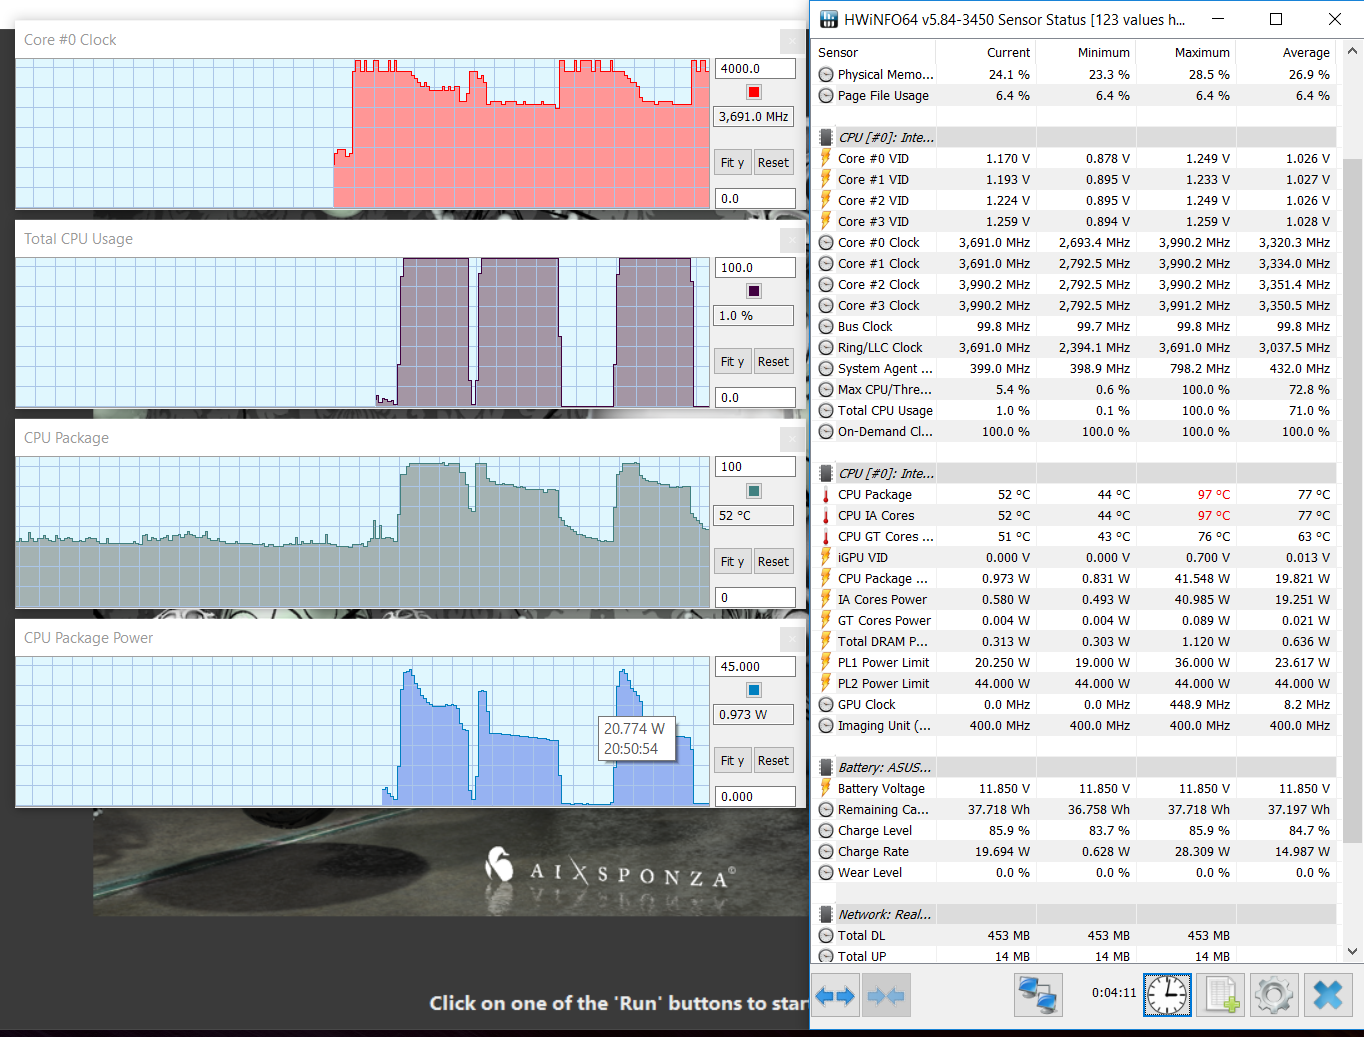Click the 4000.0 max field on Core #0 Clock
This screenshot has height=1037, width=1364.
click(x=755, y=69)
